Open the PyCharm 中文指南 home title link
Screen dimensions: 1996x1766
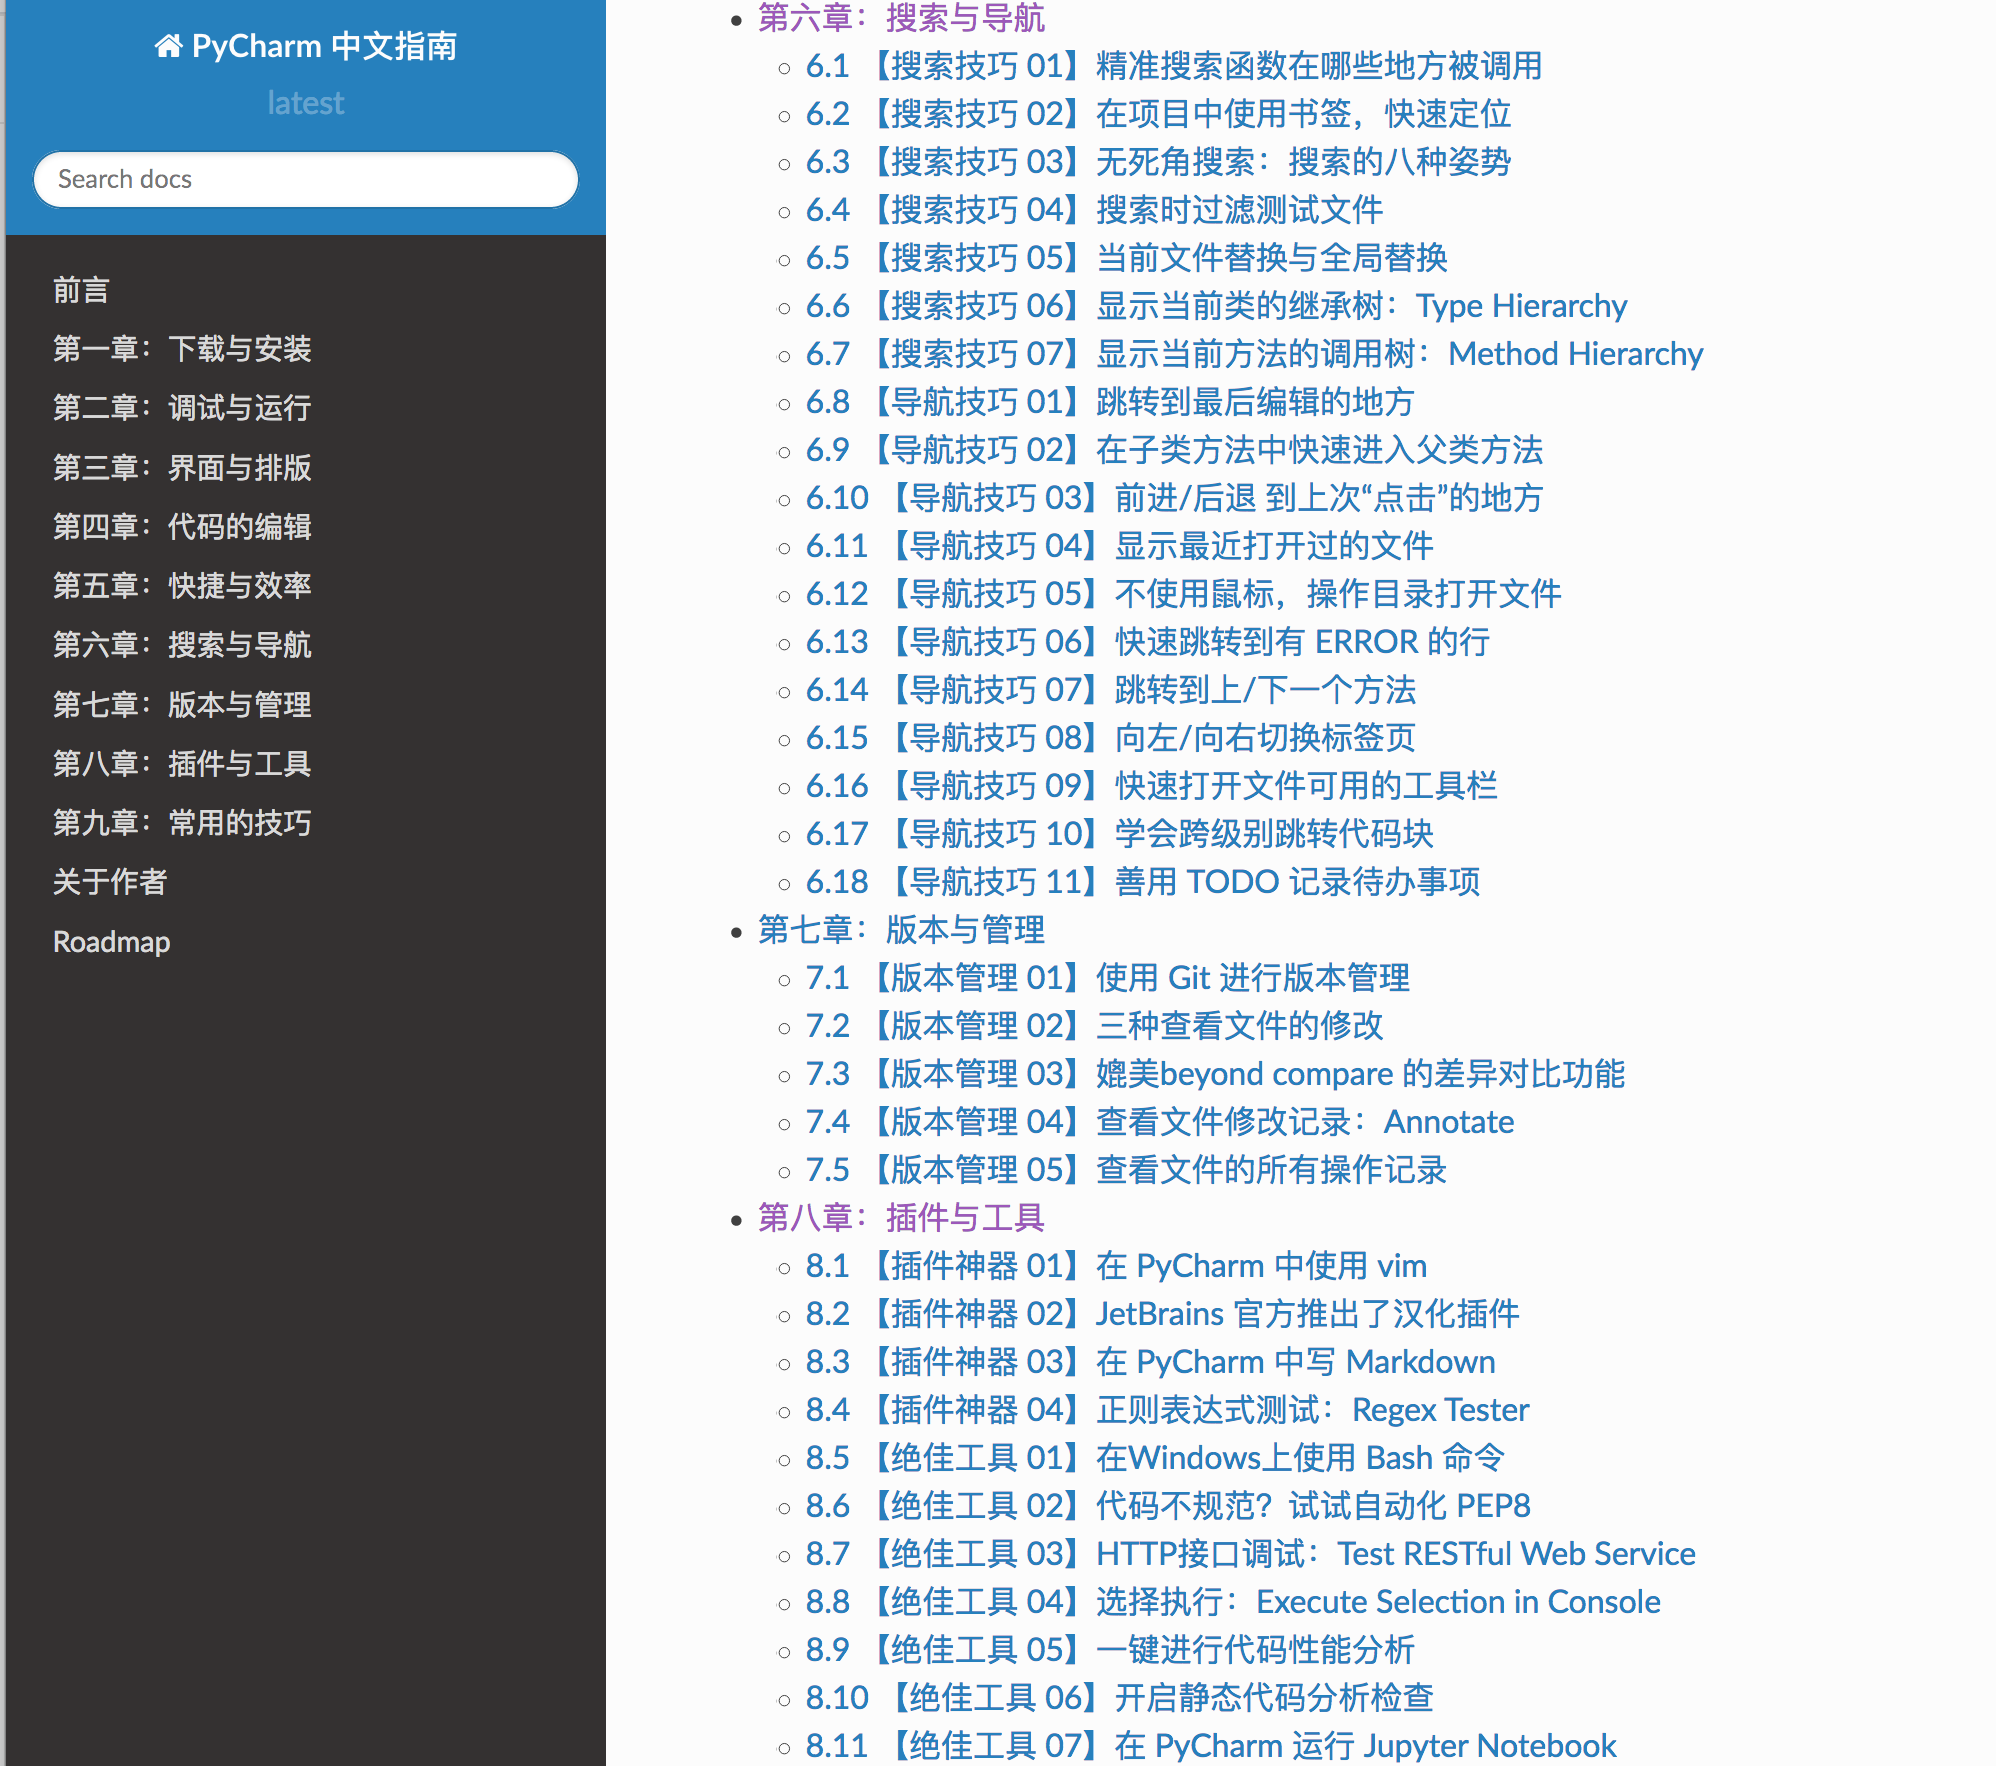click(306, 46)
